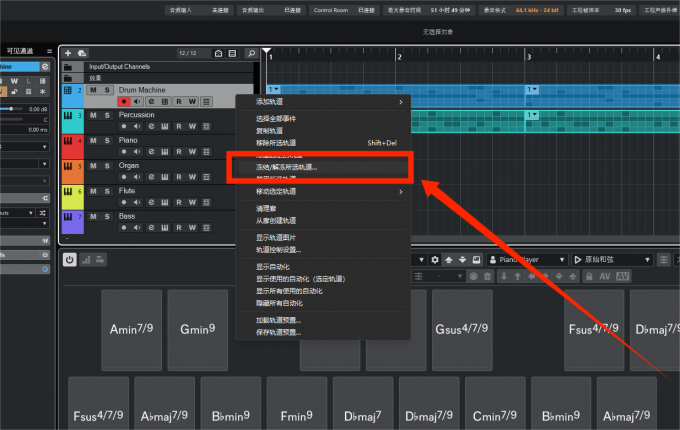
Task: Click the yellow Flute track color strip
Action: click(x=72, y=198)
